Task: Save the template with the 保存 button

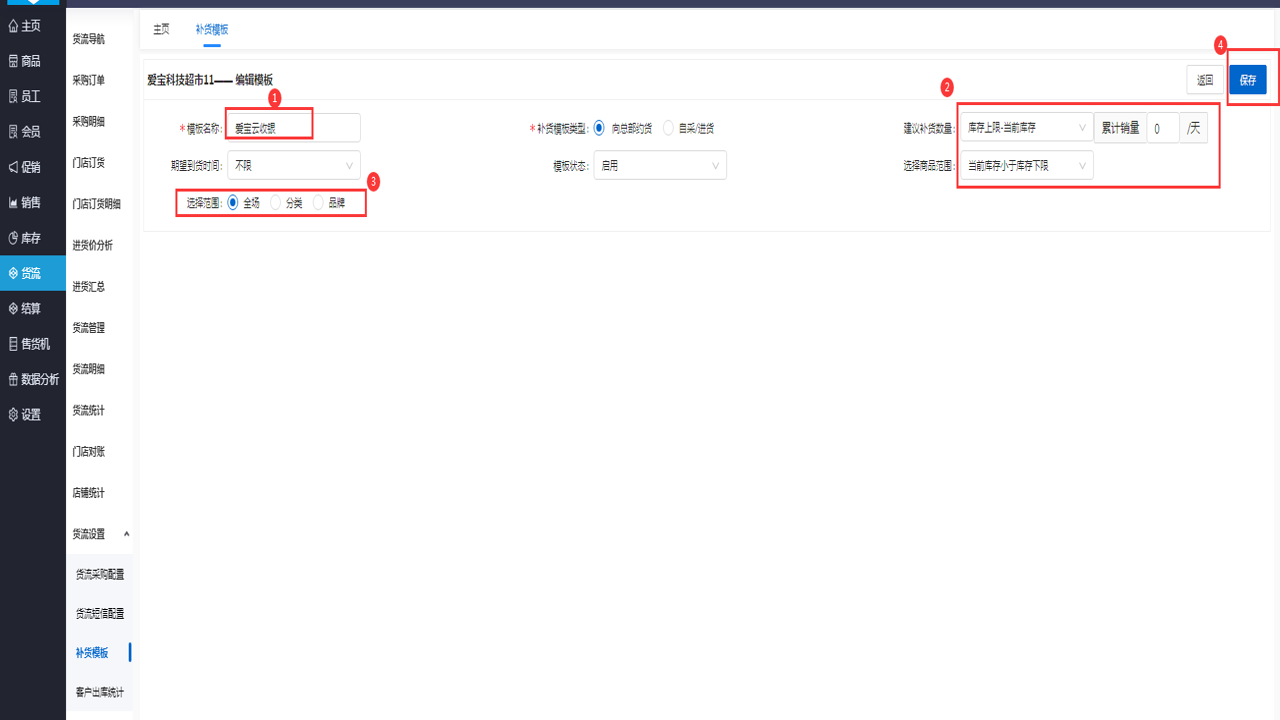Action: pyautogui.click(x=1248, y=80)
